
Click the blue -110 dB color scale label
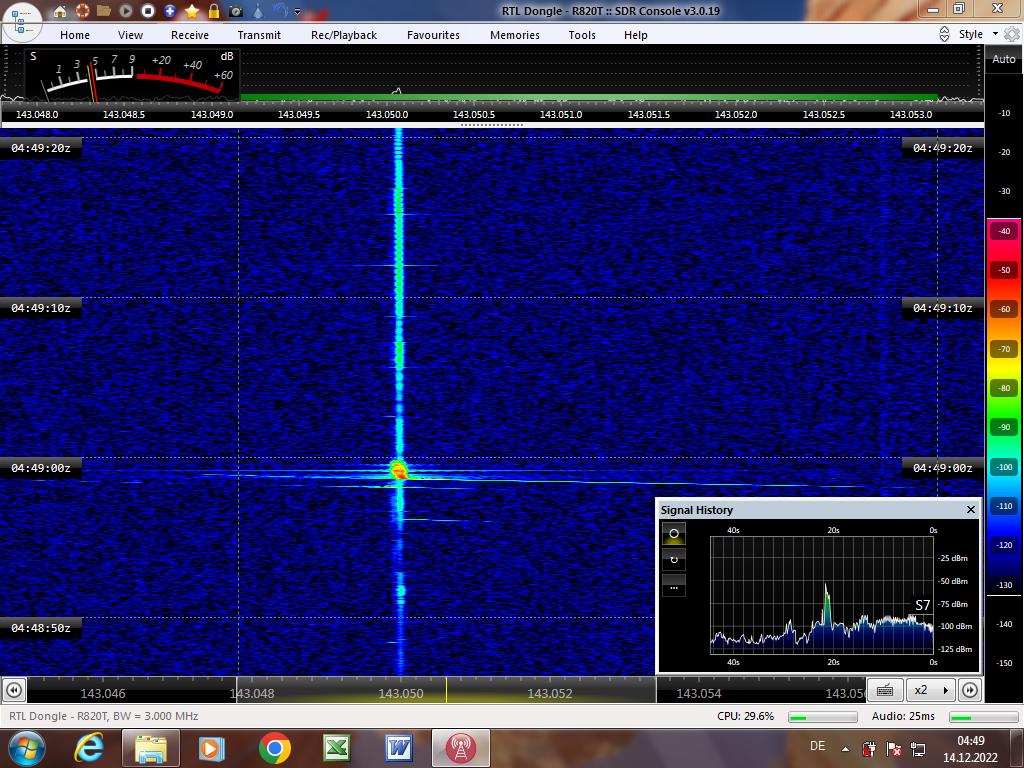1004,506
